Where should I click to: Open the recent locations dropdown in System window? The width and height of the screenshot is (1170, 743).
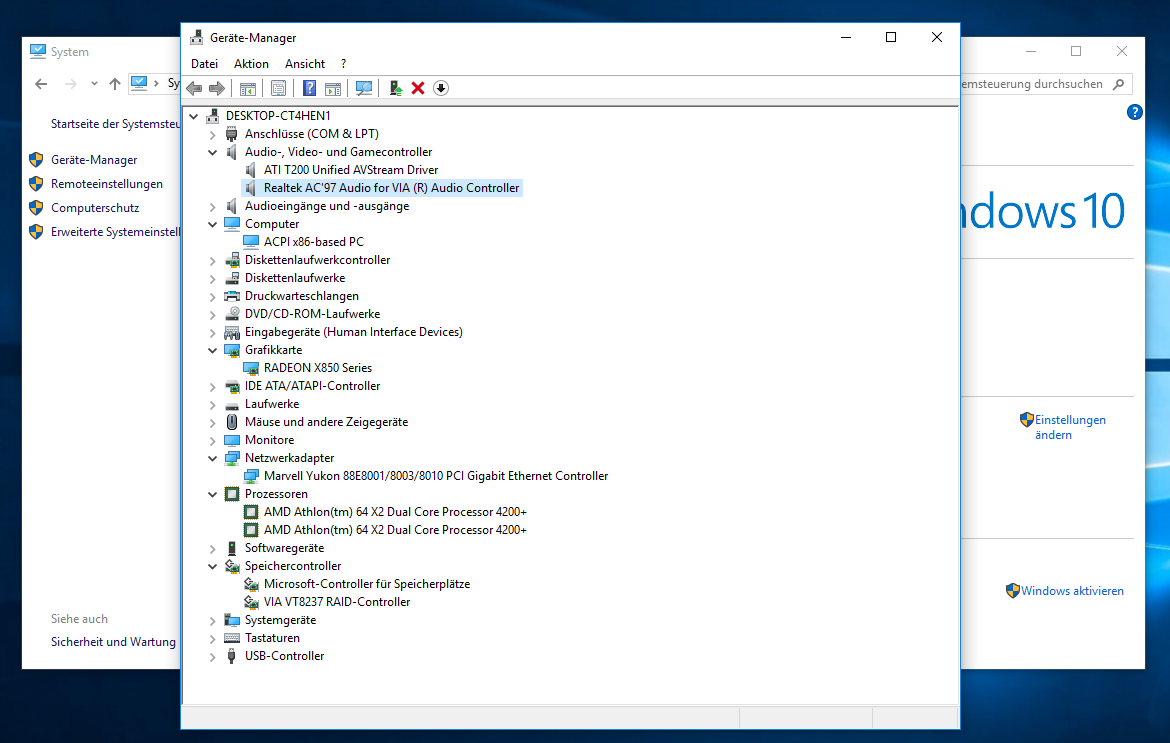click(94, 84)
